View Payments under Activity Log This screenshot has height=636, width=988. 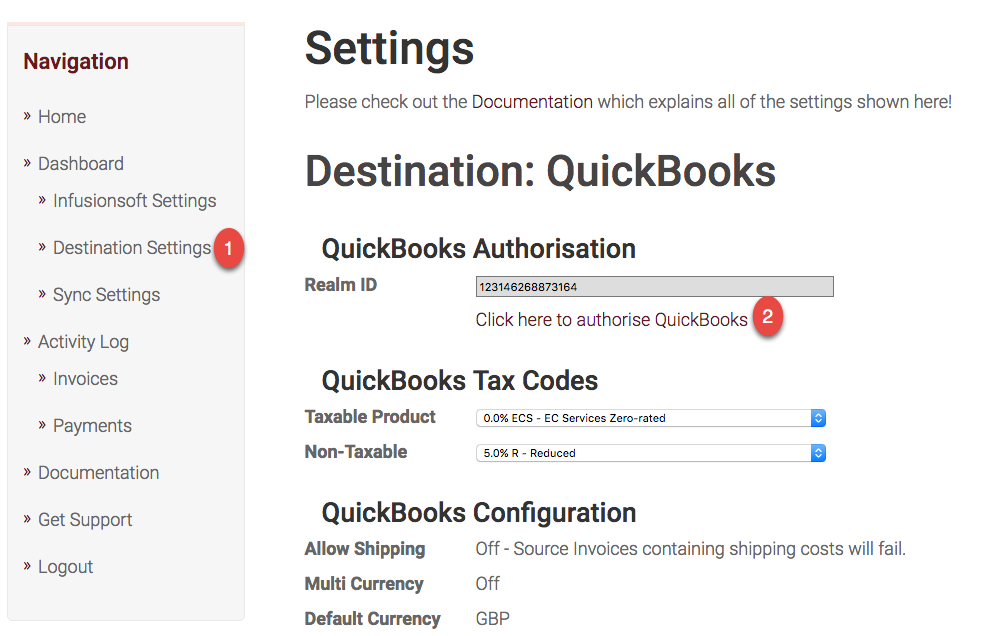coord(92,426)
